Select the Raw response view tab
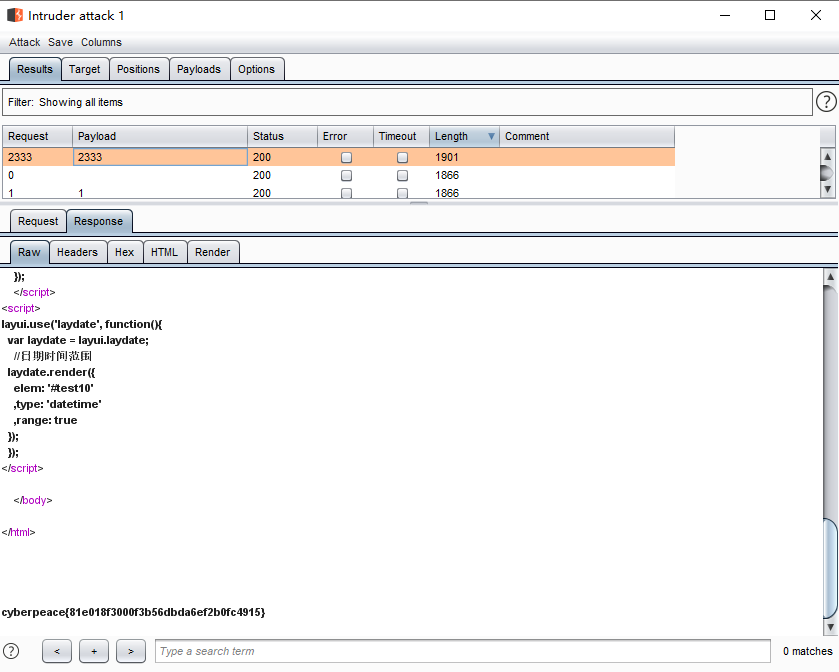This screenshot has width=839, height=672. pos(29,252)
